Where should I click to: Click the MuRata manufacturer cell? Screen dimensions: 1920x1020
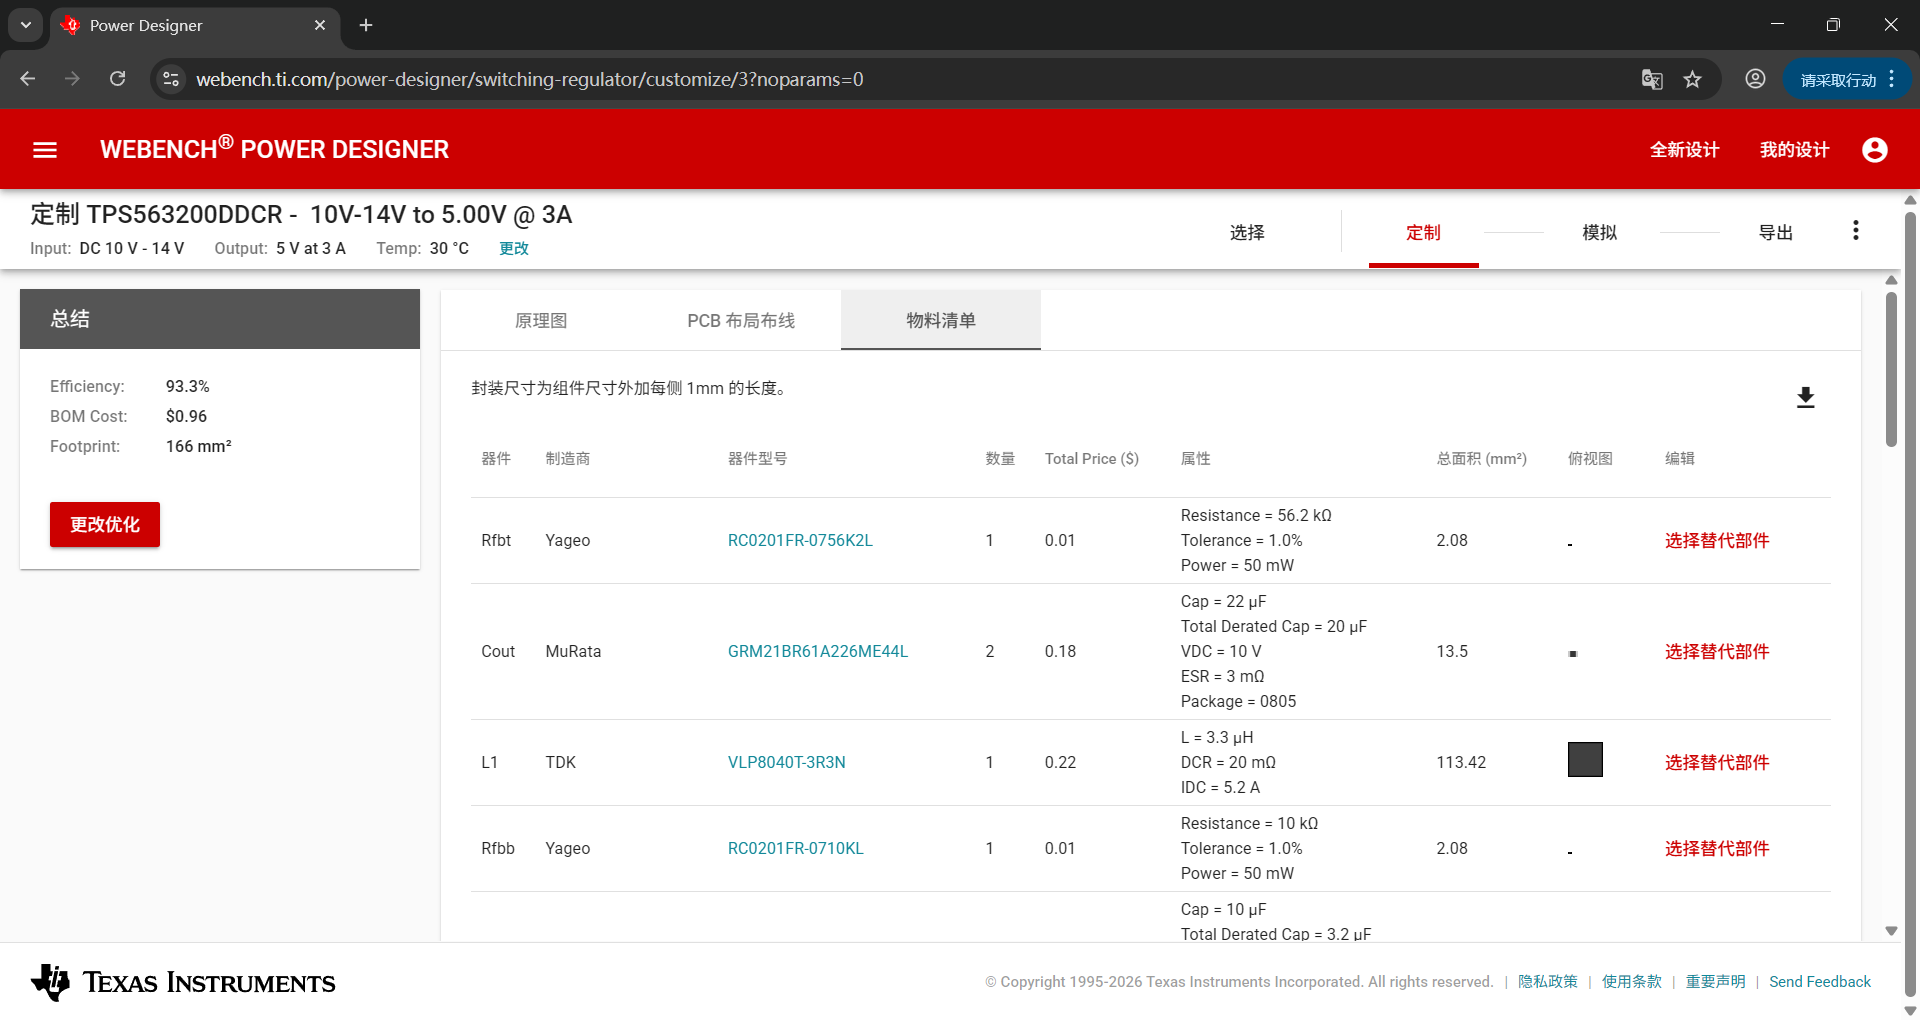tap(573, 651)
